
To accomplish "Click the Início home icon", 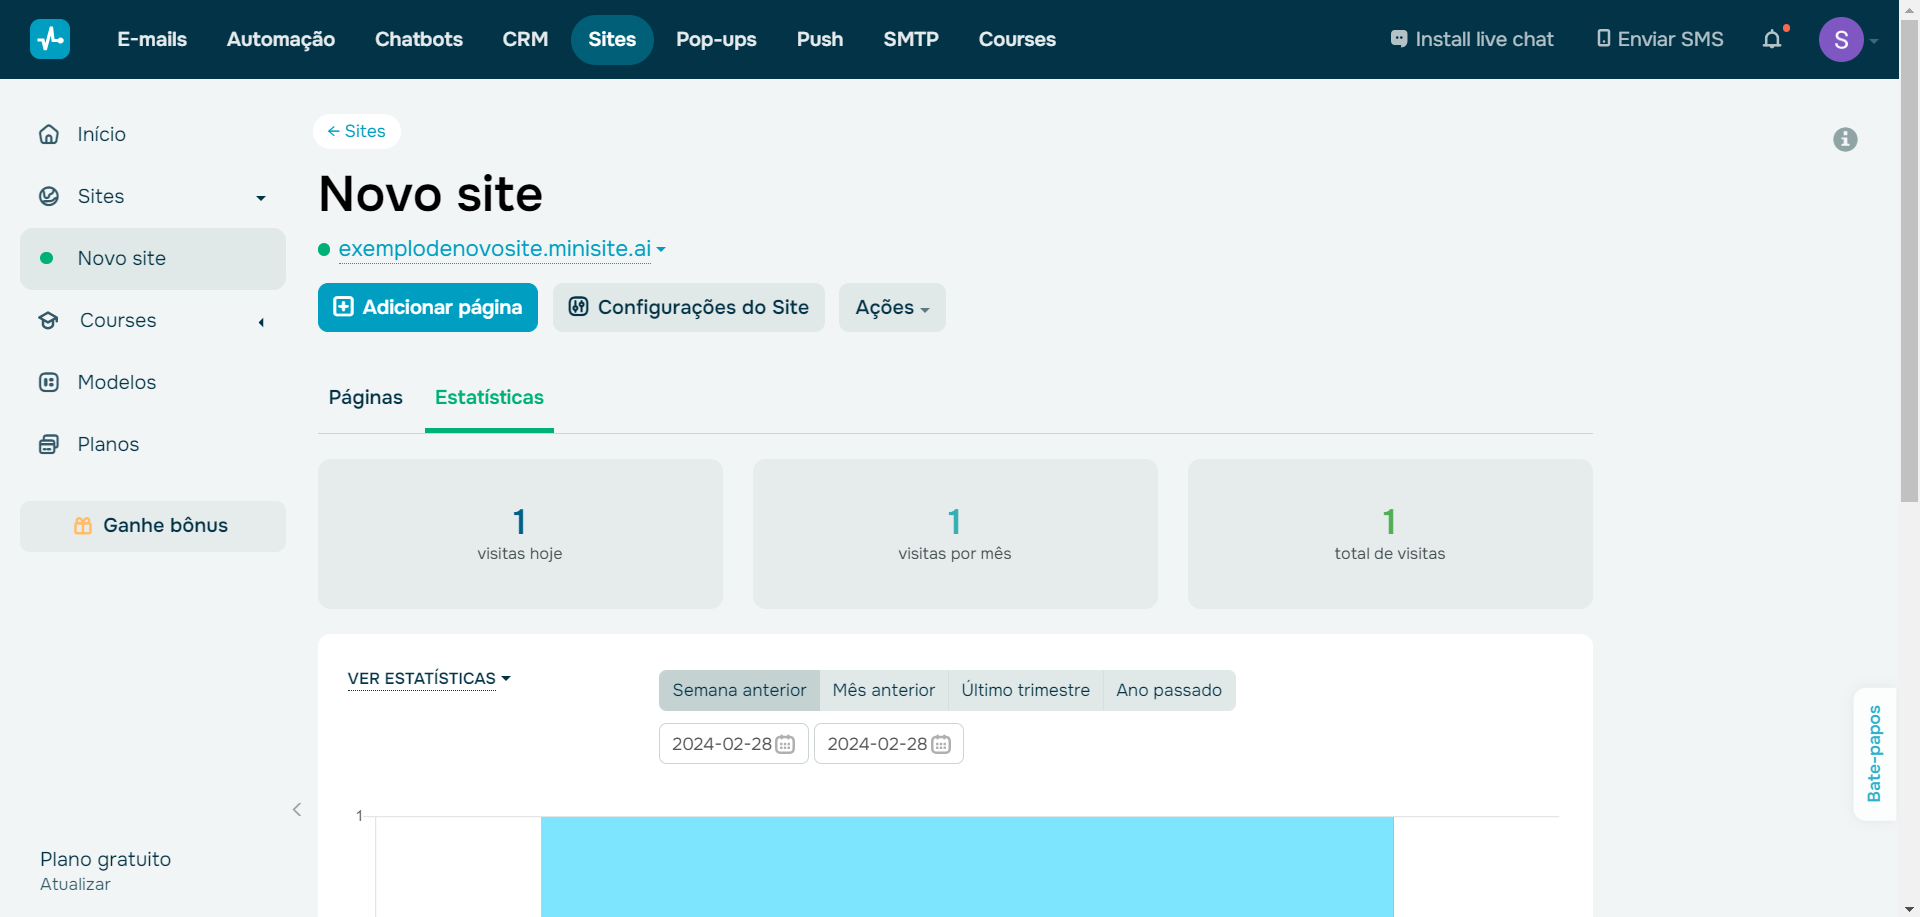I will coord(49,134).
